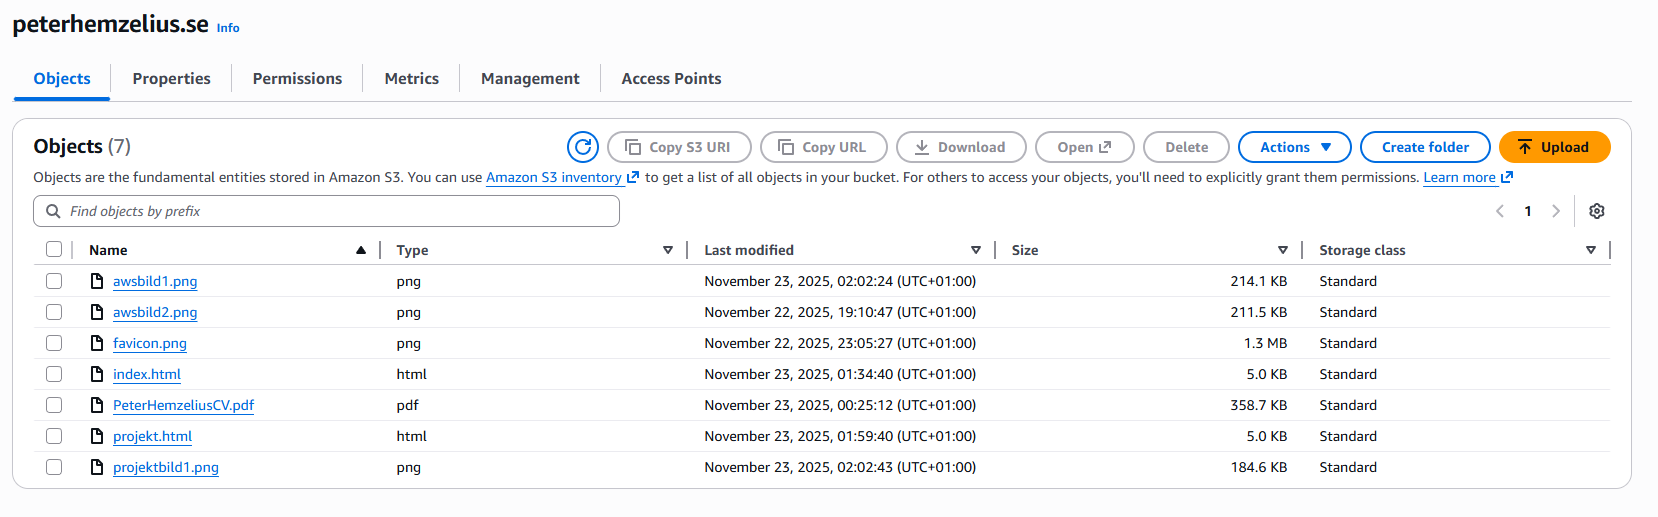The height and width of the screenshot is (517, 1658).
Task: Switch to the Permissions tab
Action: click(297, 79)
